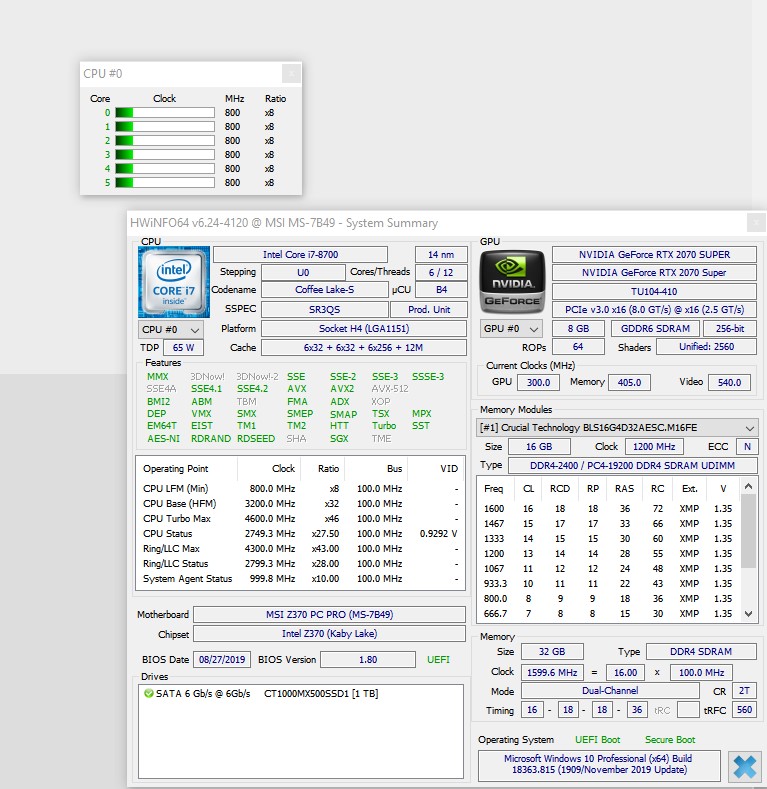Screen dimensions: 767x789
Task: Click the Secure Boot label
Action: pyautogui.click(x=670, y=740)
